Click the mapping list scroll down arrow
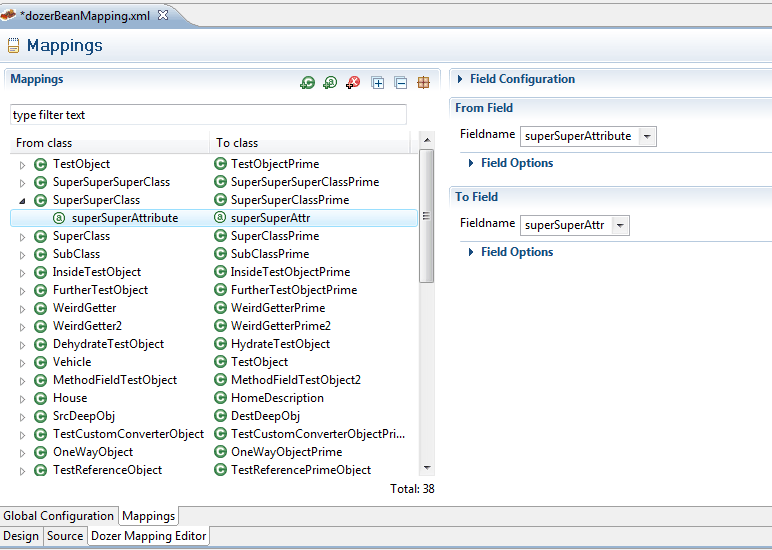This screenshot has height=550, width=772. tap(427, 468)
